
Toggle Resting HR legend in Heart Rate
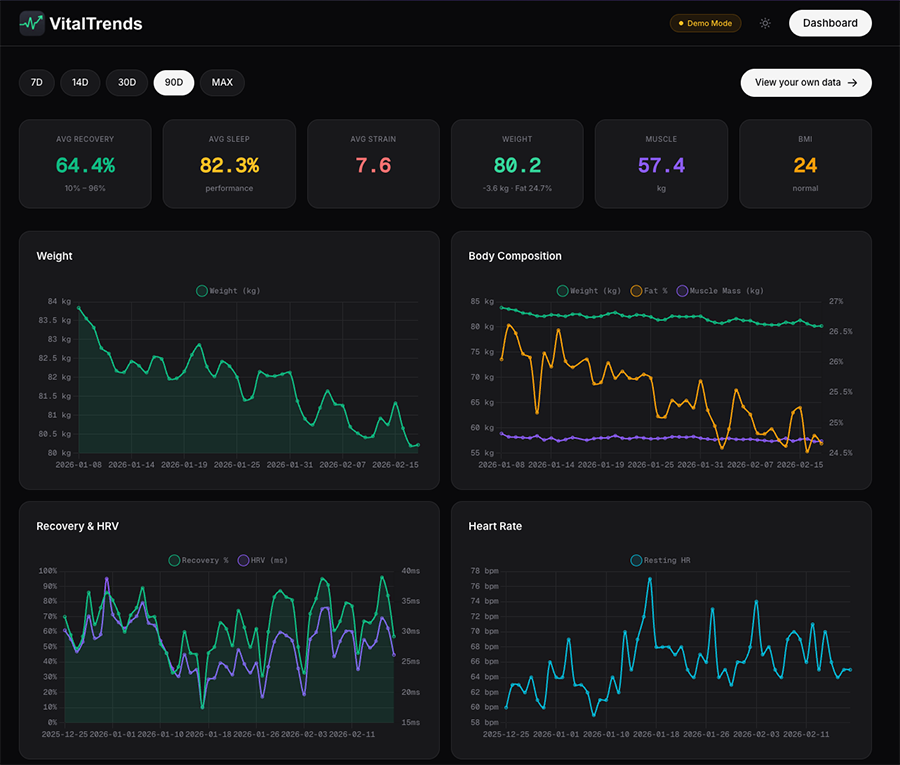click(x=660, y=561)
